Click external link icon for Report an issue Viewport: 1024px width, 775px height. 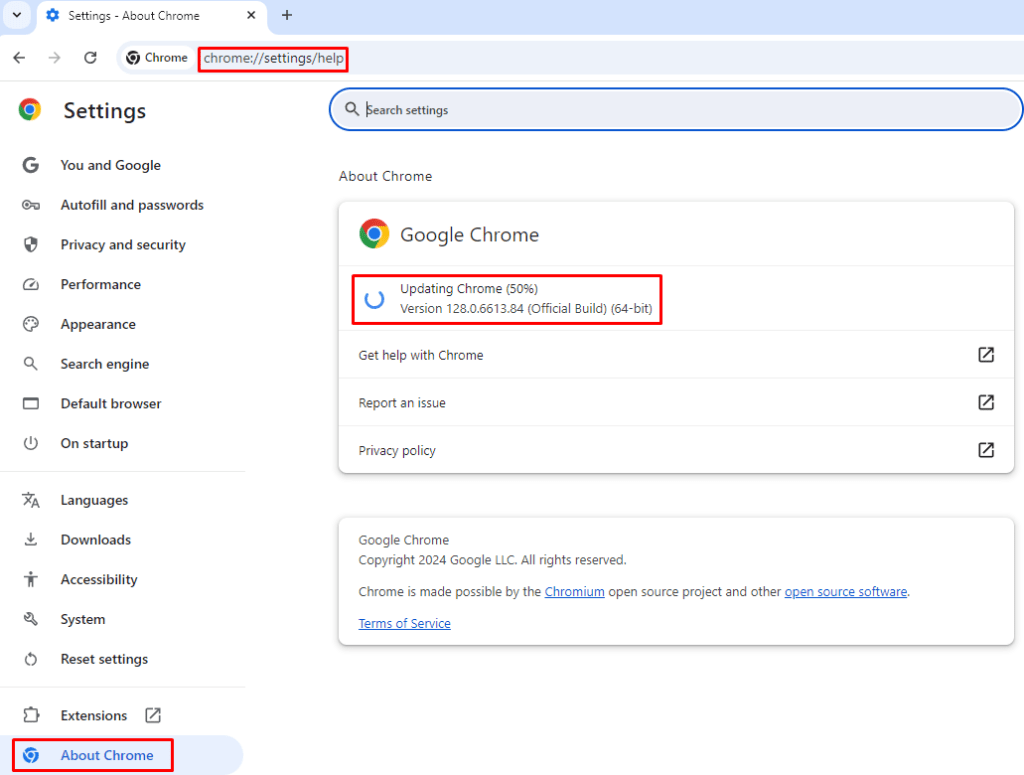pyautogui.click(x=986, y=402)
